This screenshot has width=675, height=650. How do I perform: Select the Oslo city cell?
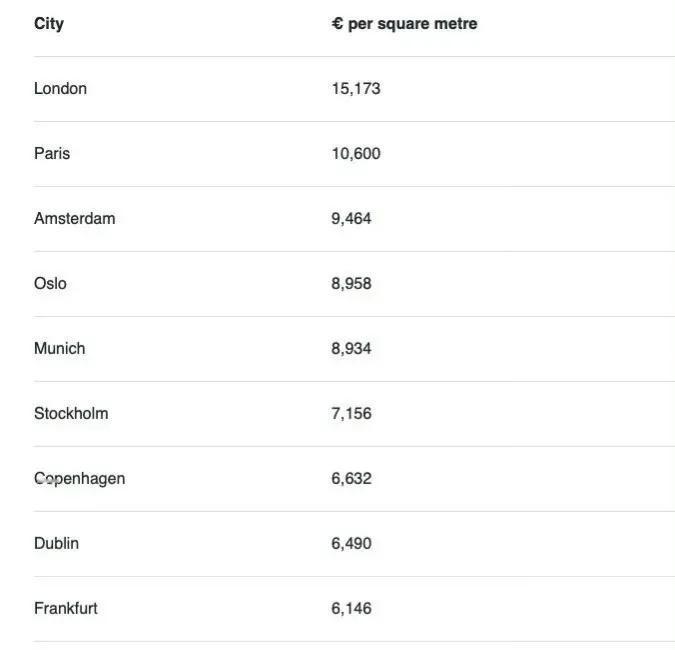(50, 284)
